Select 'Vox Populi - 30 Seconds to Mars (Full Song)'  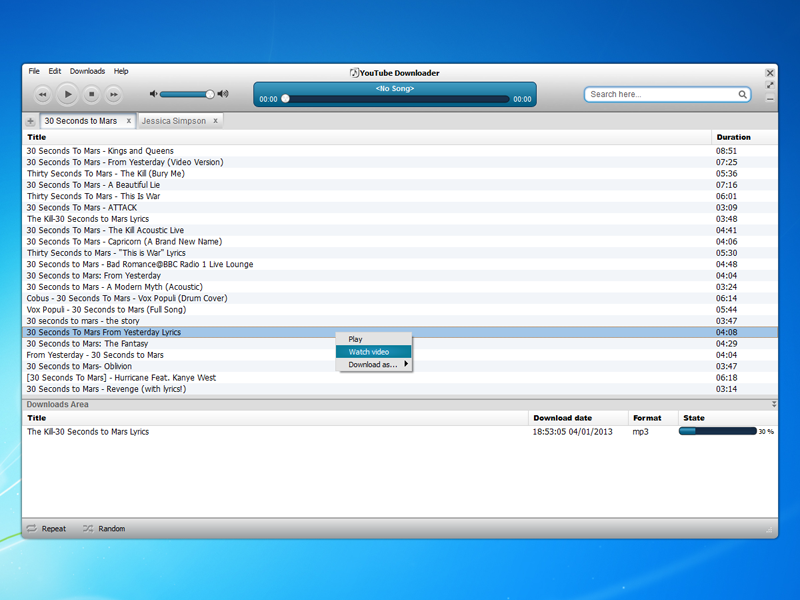[x=400, y=310]
